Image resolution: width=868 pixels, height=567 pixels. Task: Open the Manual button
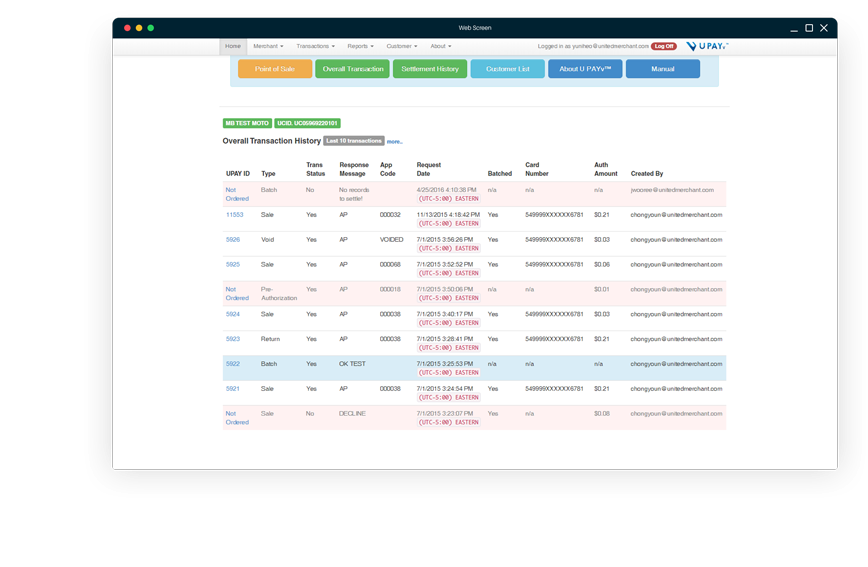[x=663, y=69]
